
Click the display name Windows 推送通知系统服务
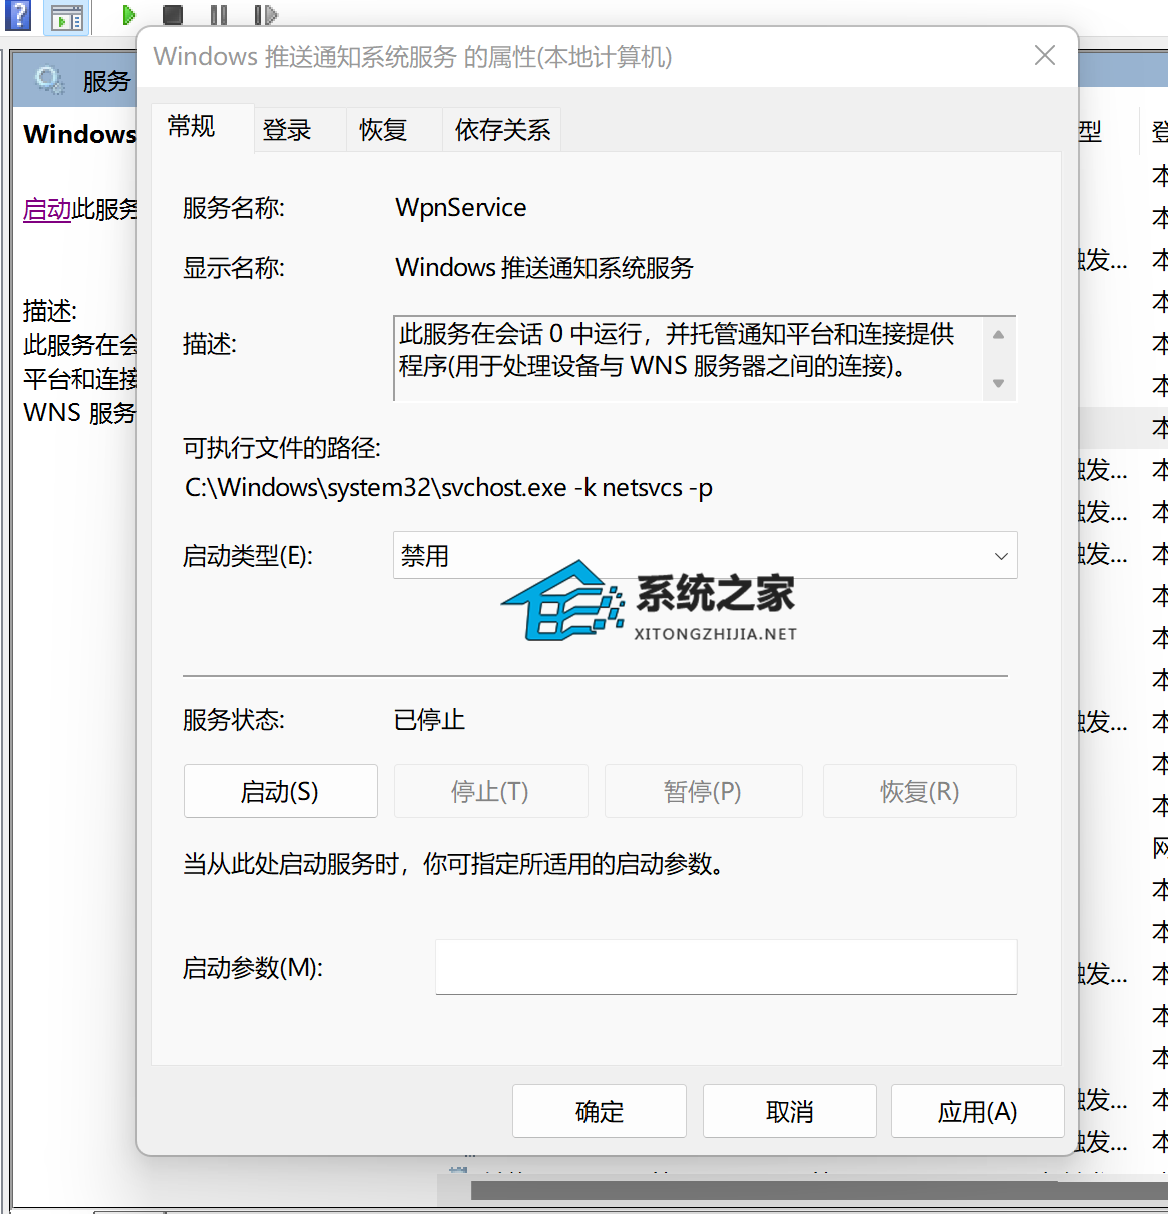pos(545,268)
